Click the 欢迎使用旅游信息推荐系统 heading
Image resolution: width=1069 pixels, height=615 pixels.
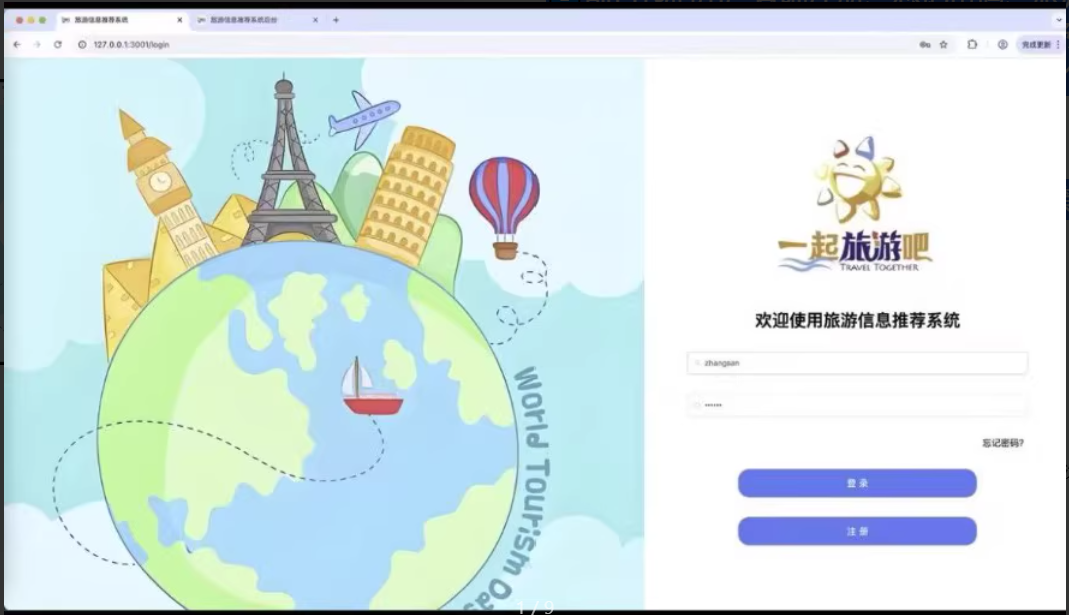(x=857, y=320)
